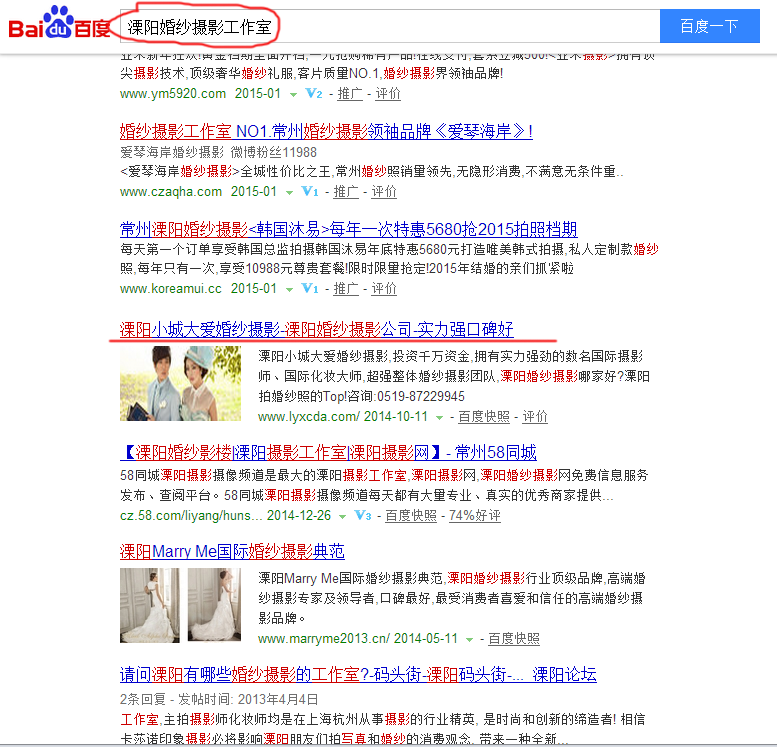Click 推广 link in the ym5920.com result

[x=350, y=94]
